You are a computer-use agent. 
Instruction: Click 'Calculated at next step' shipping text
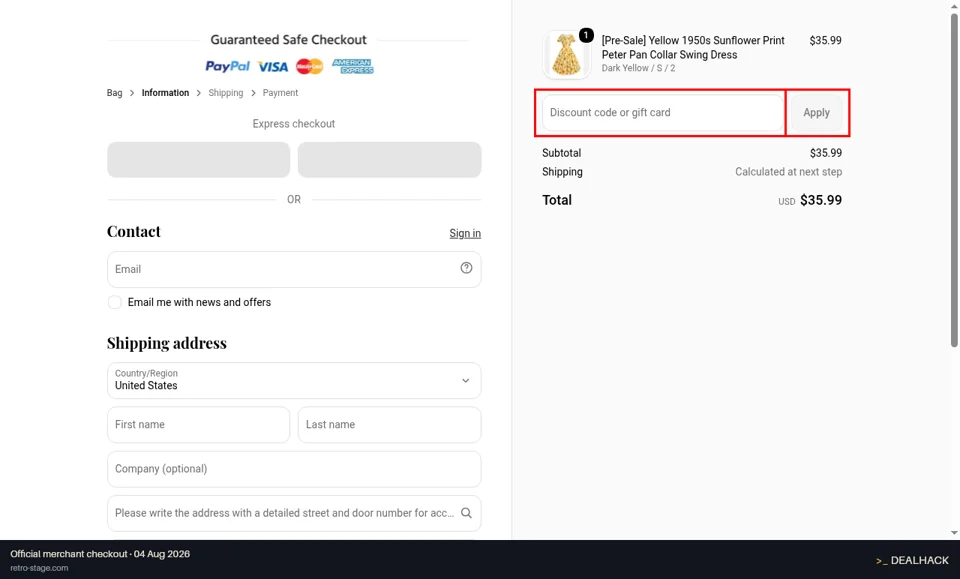pyautogui.click(x=789, y=172)
